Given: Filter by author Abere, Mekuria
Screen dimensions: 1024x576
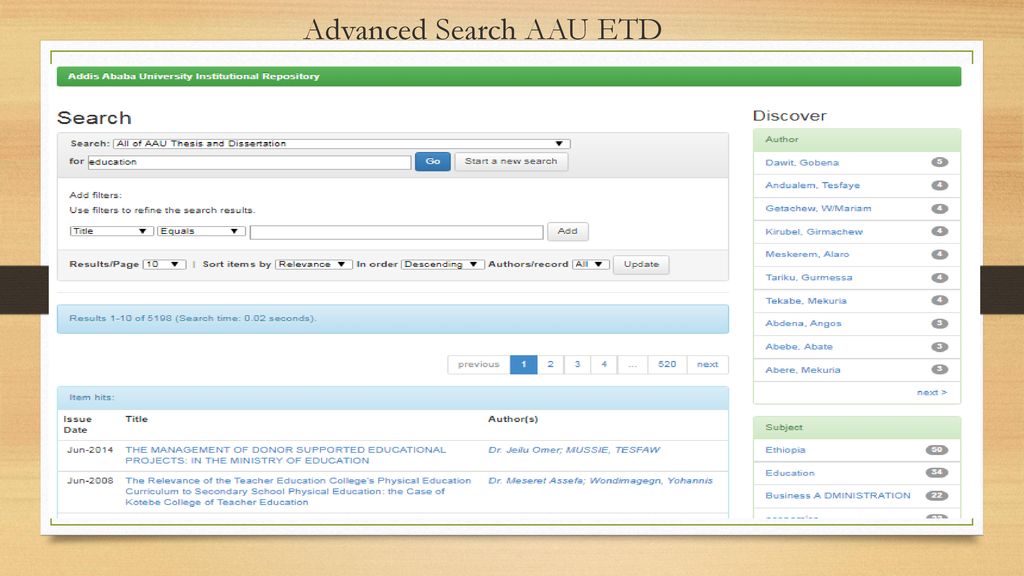Looking at the screenshot, I should coord(803,370).
